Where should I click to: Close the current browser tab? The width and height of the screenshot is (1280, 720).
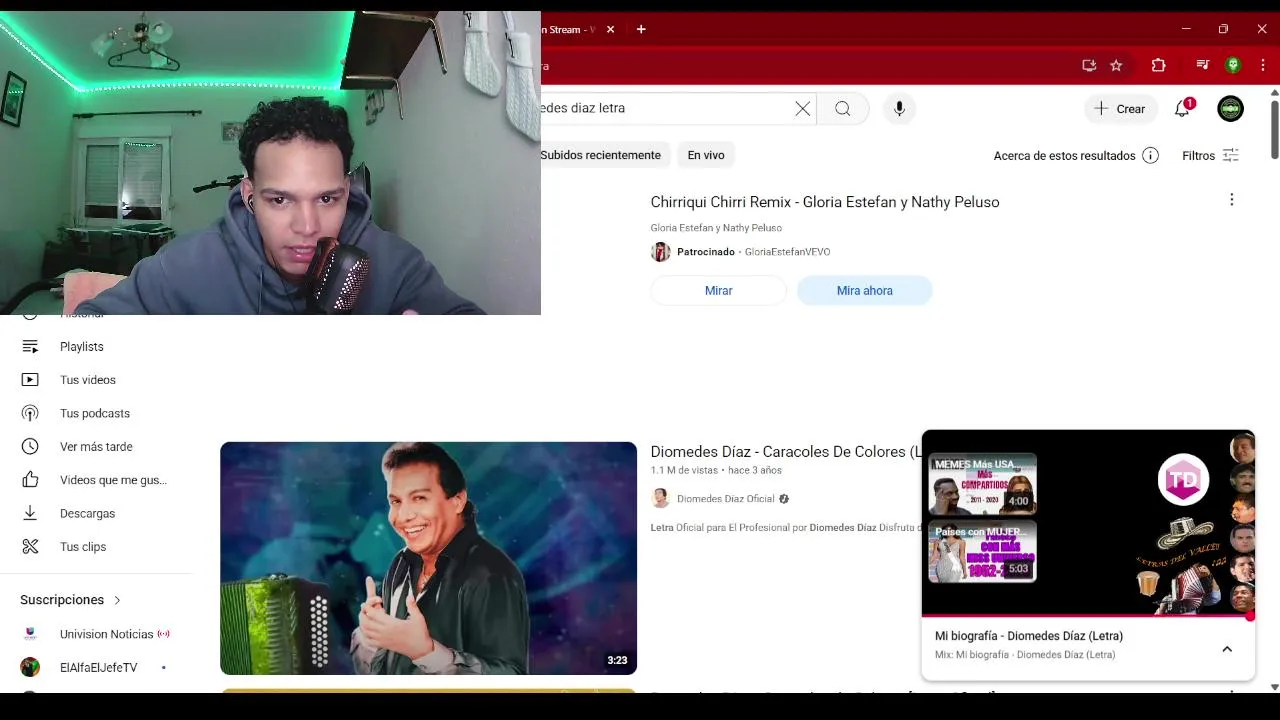[611, 30]
